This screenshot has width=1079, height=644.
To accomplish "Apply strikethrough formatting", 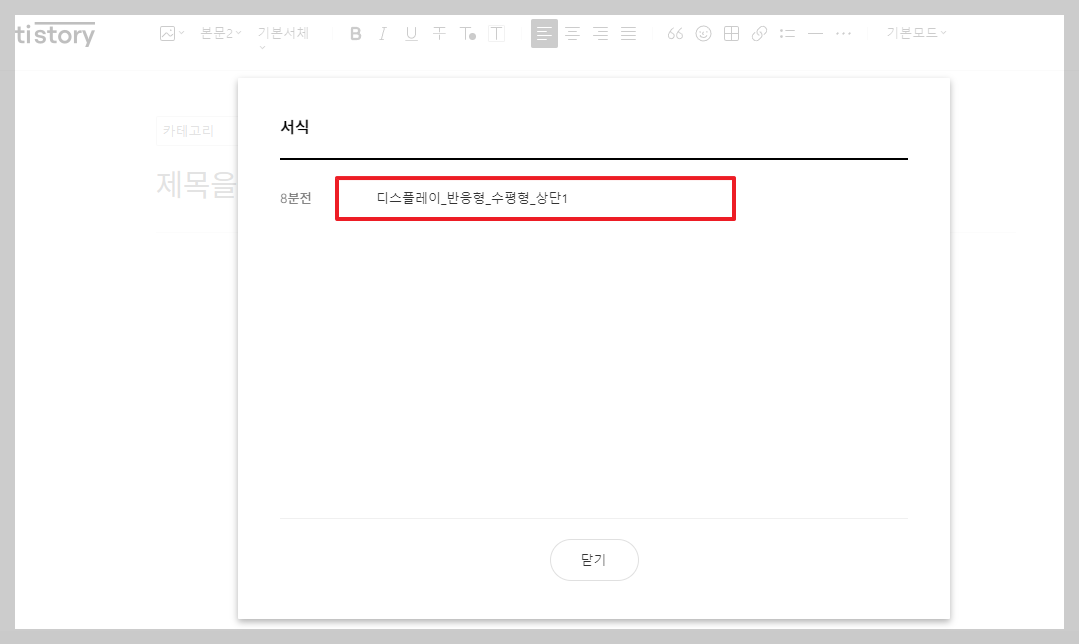I will tap(439, 33).
